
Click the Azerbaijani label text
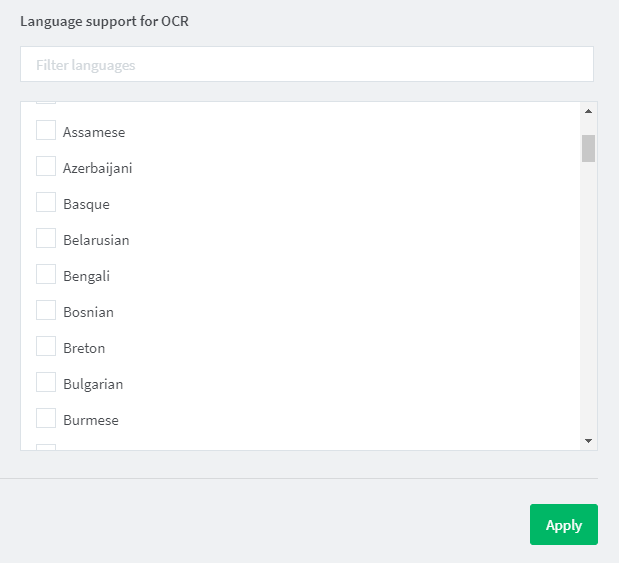[98, 168]
